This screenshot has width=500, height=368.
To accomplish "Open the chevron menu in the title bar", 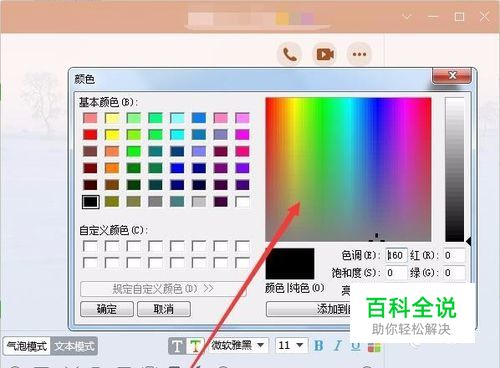I will pyautogui.click(x=407, y=16).
